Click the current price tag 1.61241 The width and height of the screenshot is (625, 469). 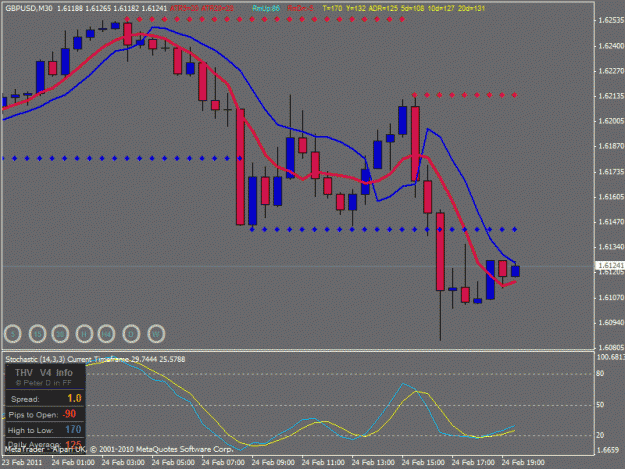pyautogui.click(x=610, y=265)
